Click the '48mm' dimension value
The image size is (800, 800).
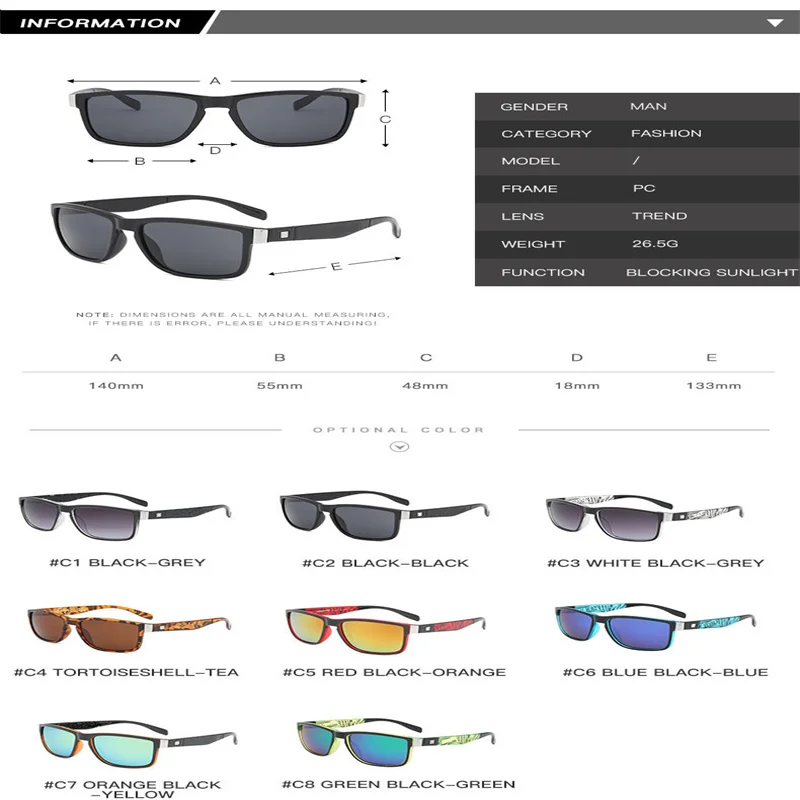coord(425,386)
